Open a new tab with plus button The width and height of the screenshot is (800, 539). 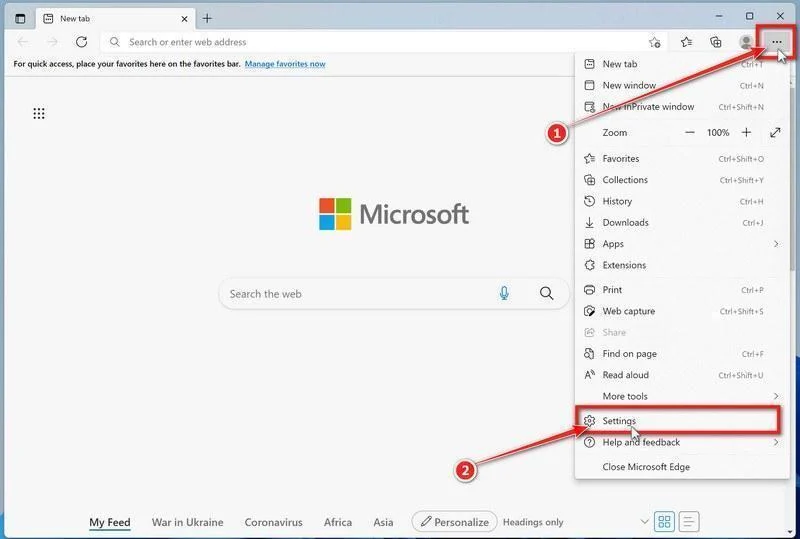tap(207, 19)
